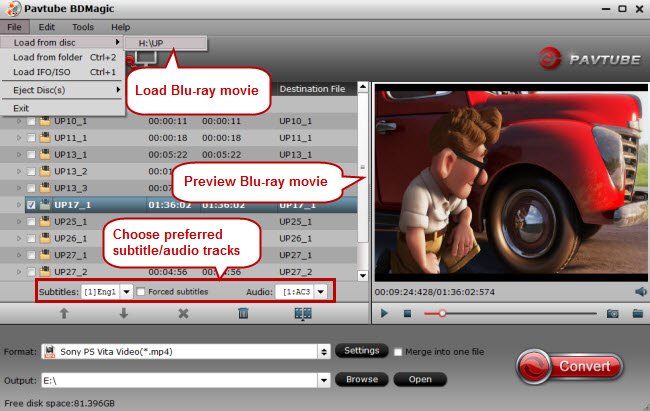Image resolution: width=650 pixels, height=411 pixels.
Task: Select the UP27_2 row name
Action: (x=71, y=272)
